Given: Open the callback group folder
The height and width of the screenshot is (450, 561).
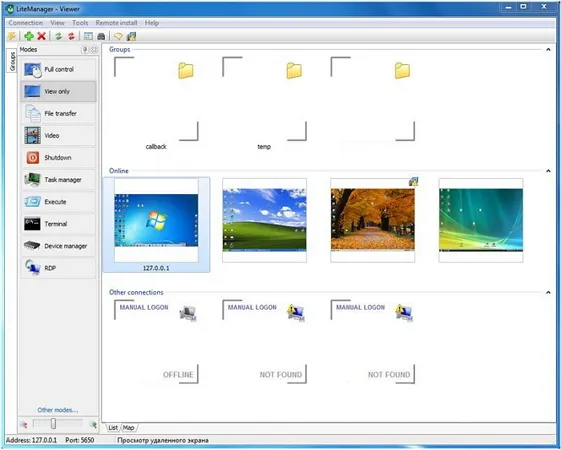Looking at the screenshot, I should tap(156, 103).
